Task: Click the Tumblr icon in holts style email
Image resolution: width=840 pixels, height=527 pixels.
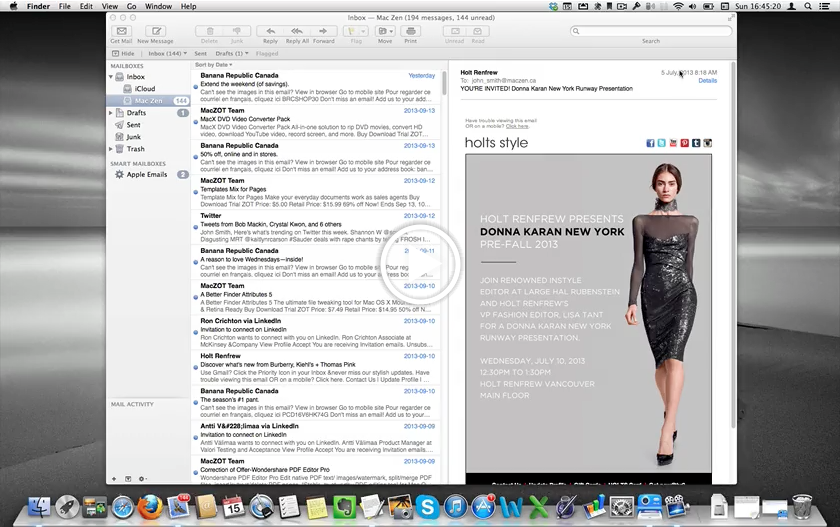Action: click(x=696, y=143)
